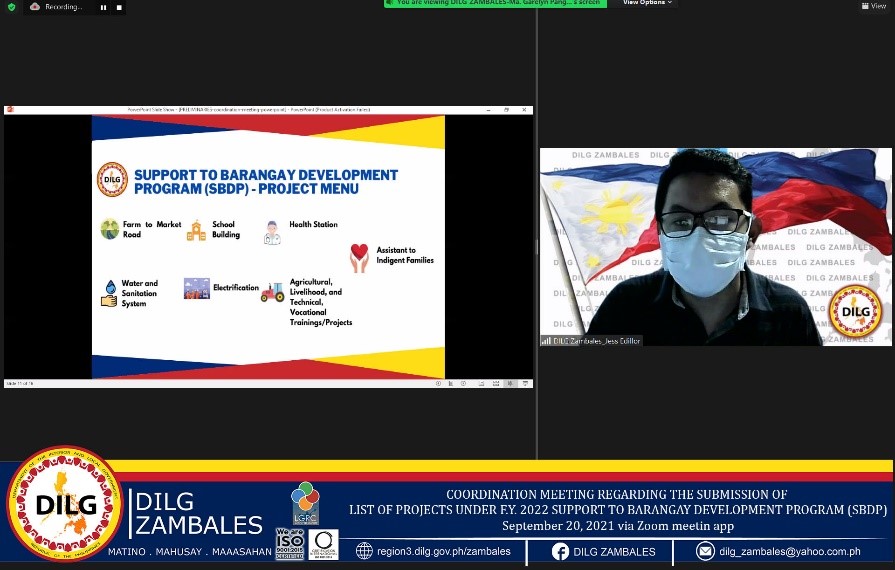This screenshot has width=895, height=570.
Task: Click the dilg_zambales@yahoo.com.ph email address
Action: 790,552
